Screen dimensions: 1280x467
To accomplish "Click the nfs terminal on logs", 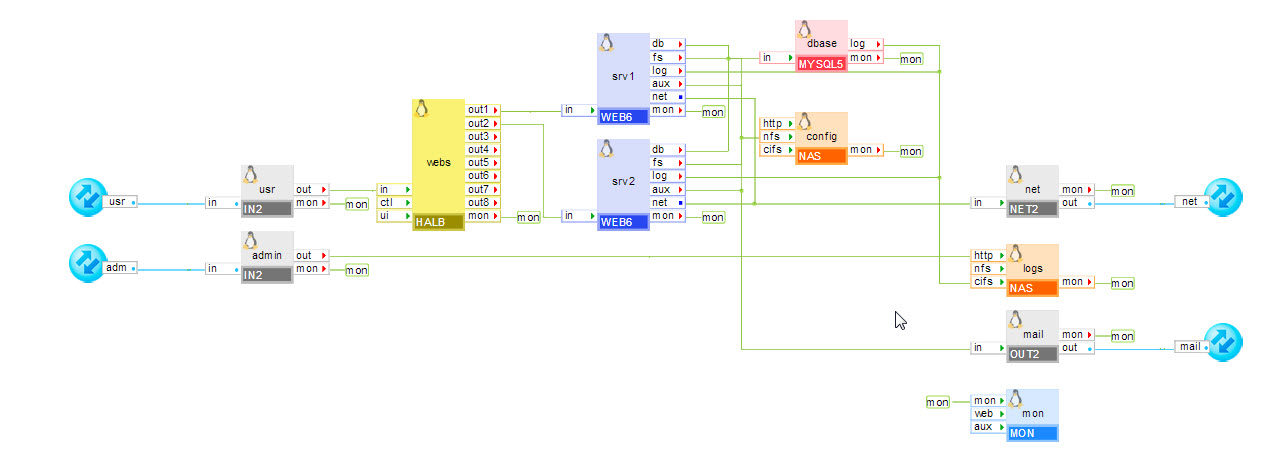I will tap(988, 269).
